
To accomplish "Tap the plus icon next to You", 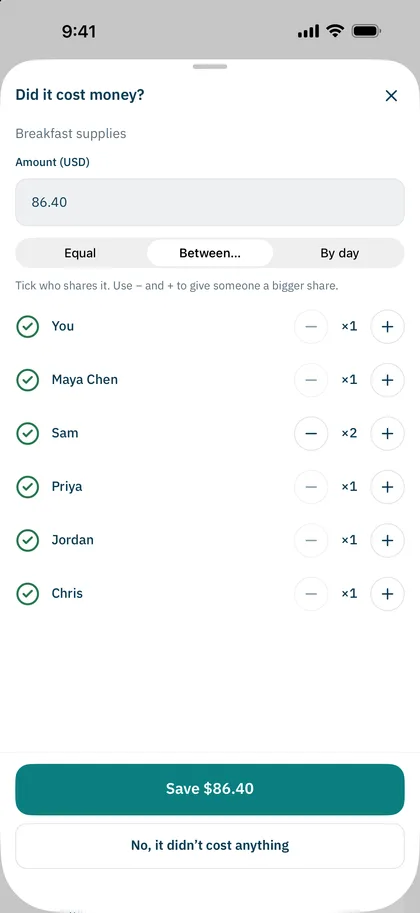I will pyautogui.click(x=387, y=327).
